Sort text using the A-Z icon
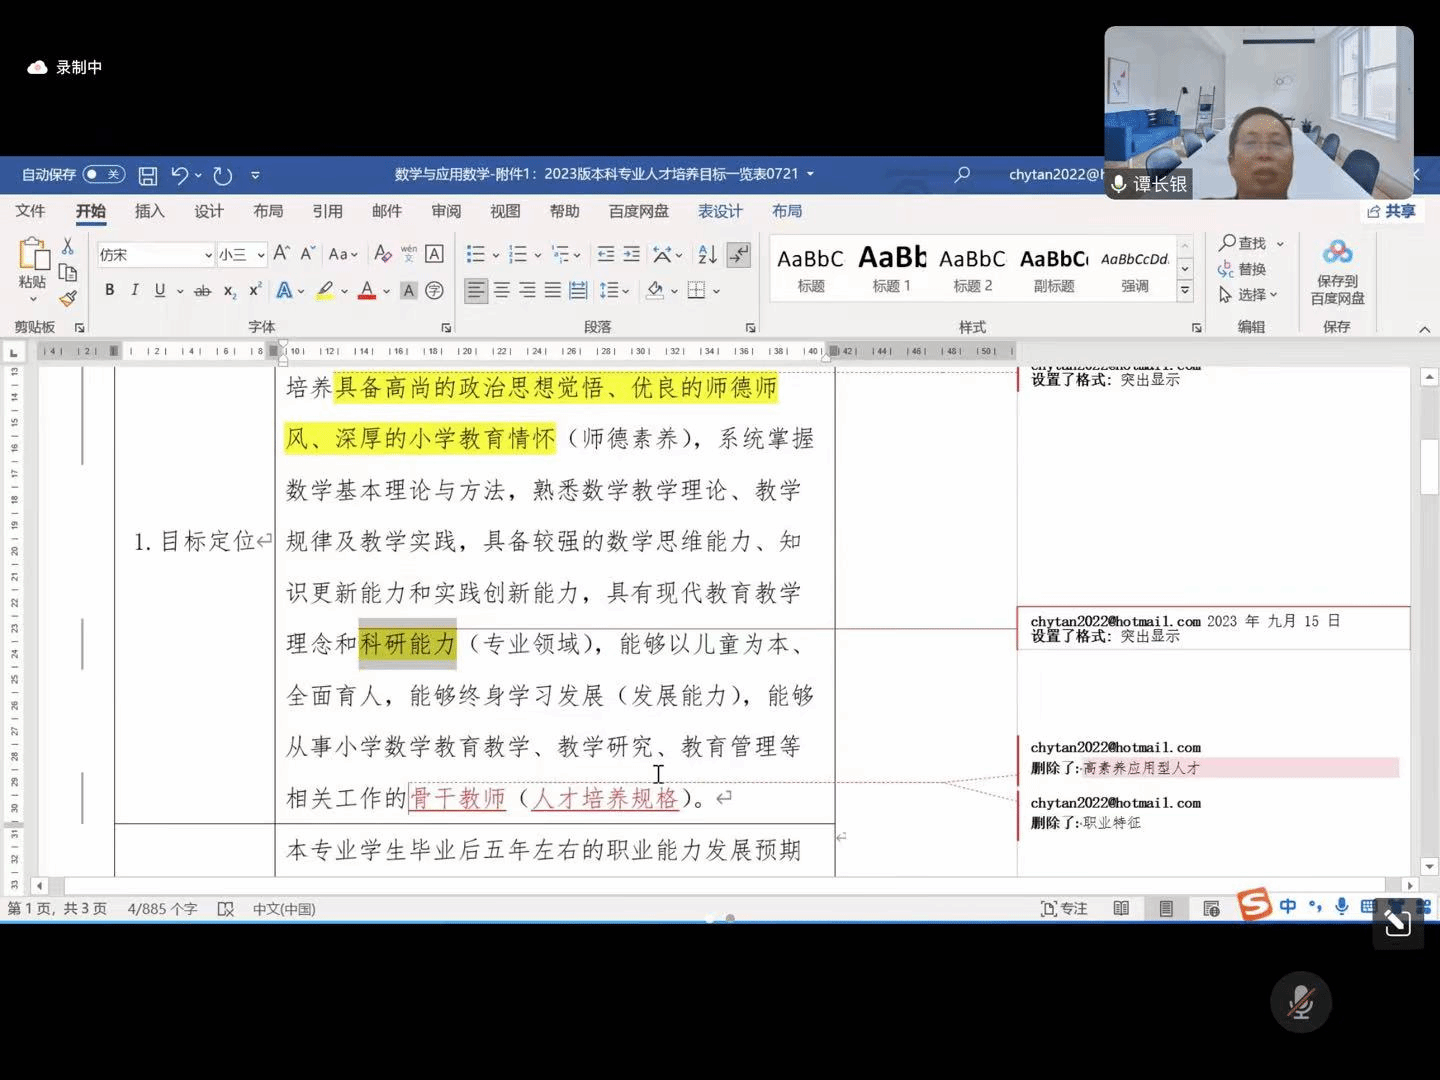 (x=707, y=254)
